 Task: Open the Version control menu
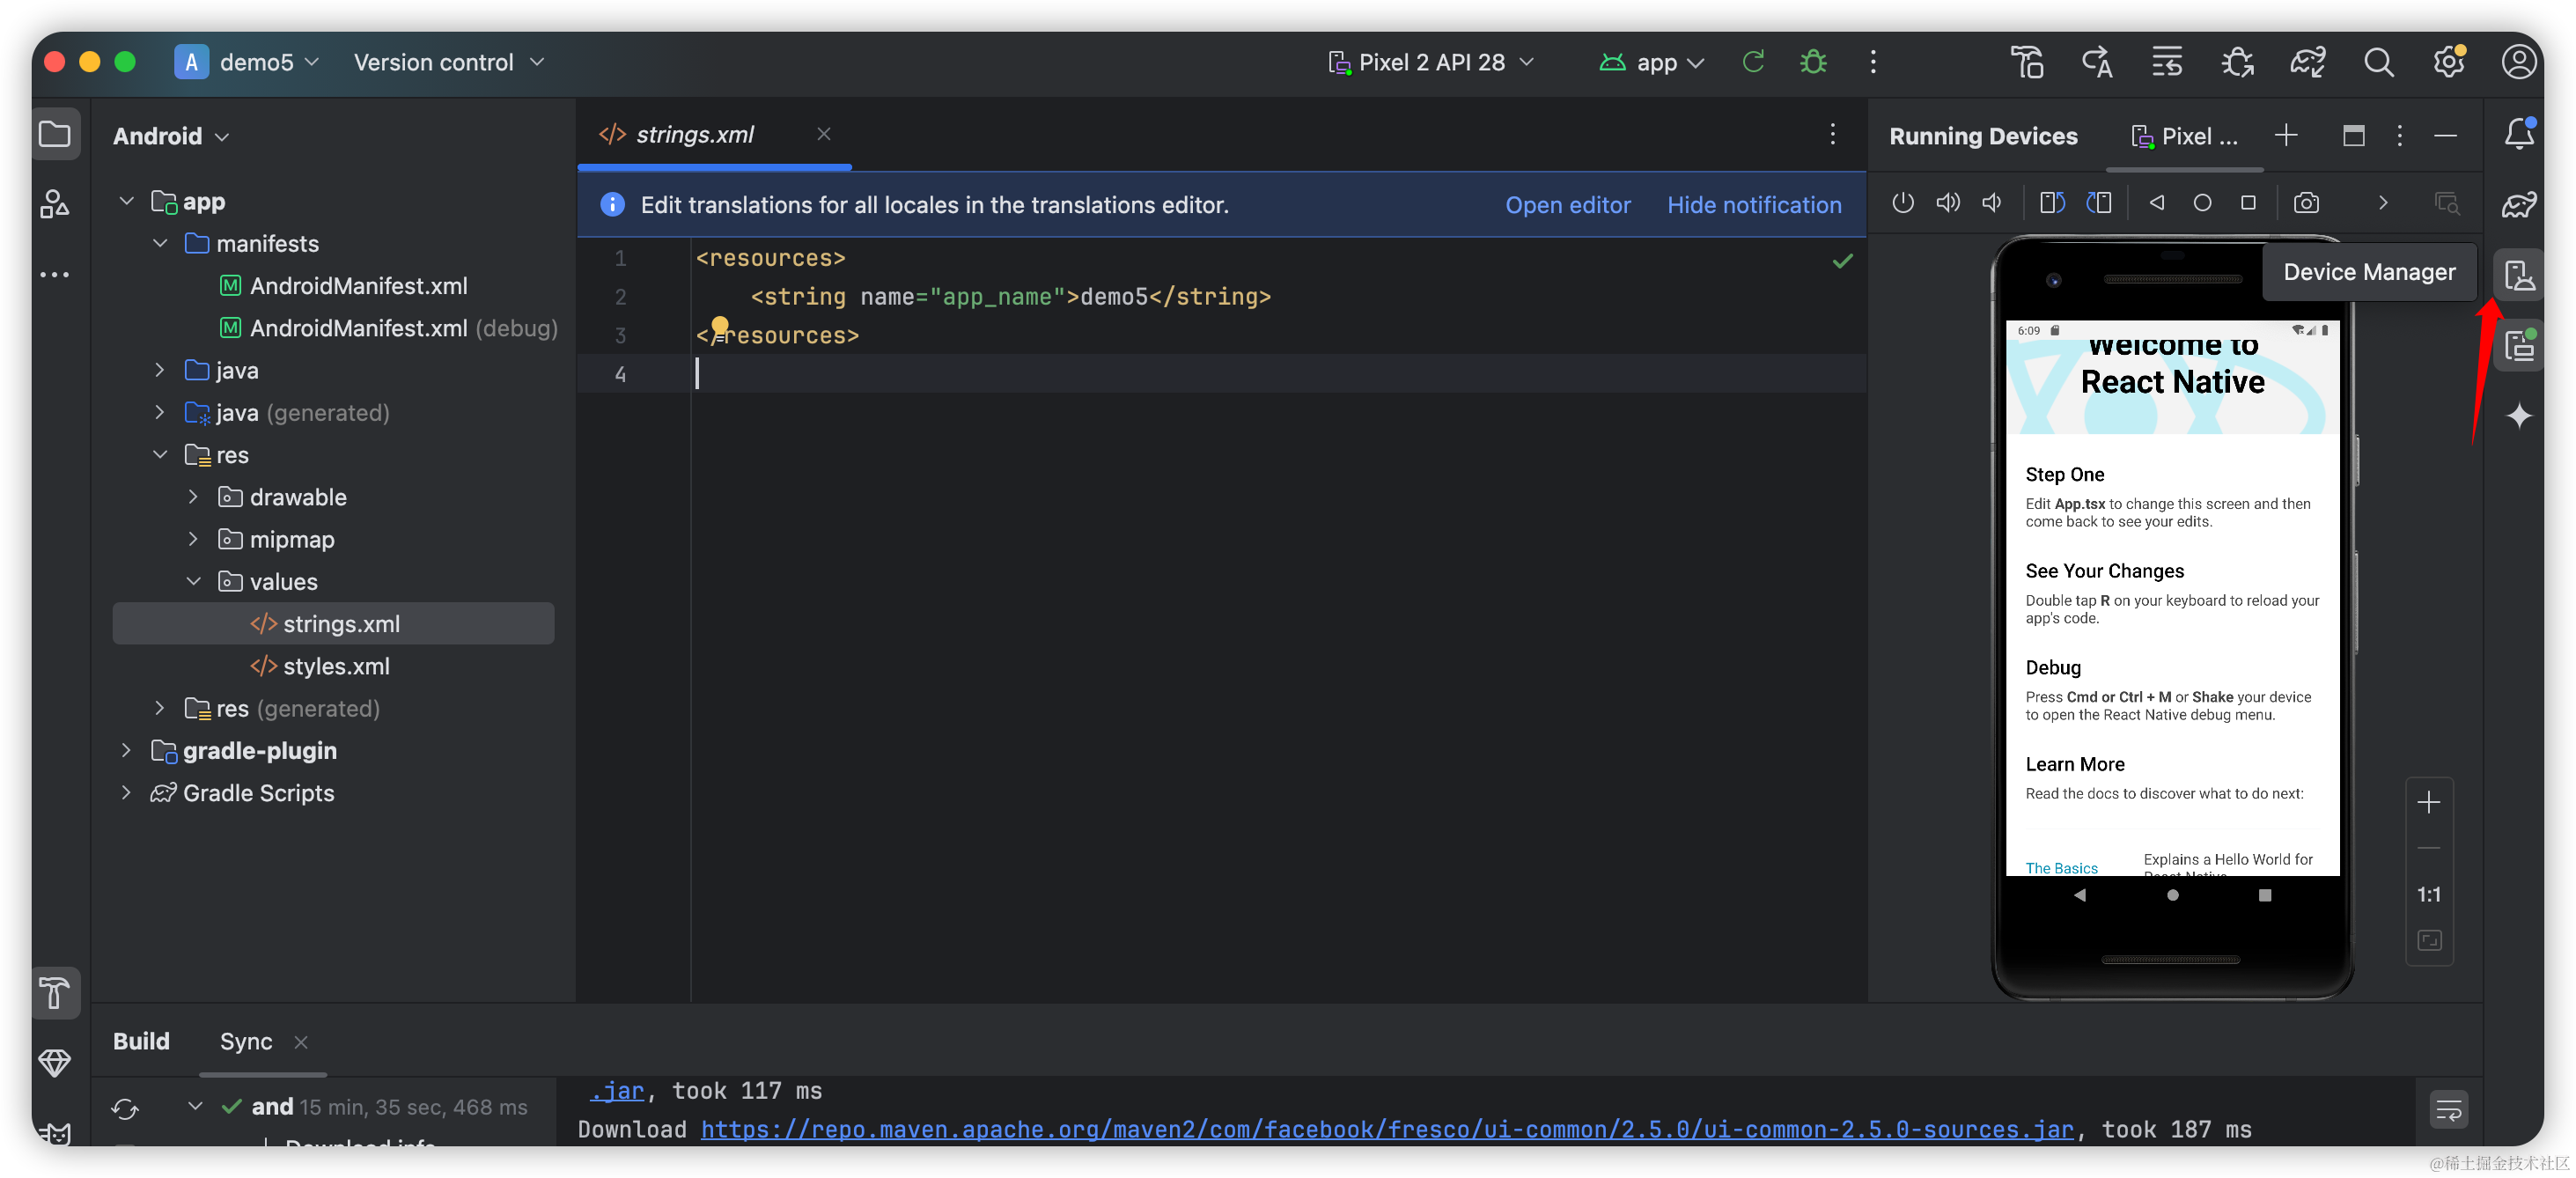pyautogui.click(x=448, y=62)
